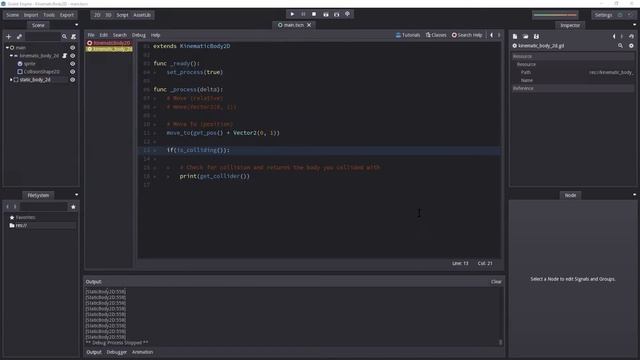This screenshot has width=640, height=360.
Task: Click the Inspector object history icon
Action: click(x=631, y=36)
